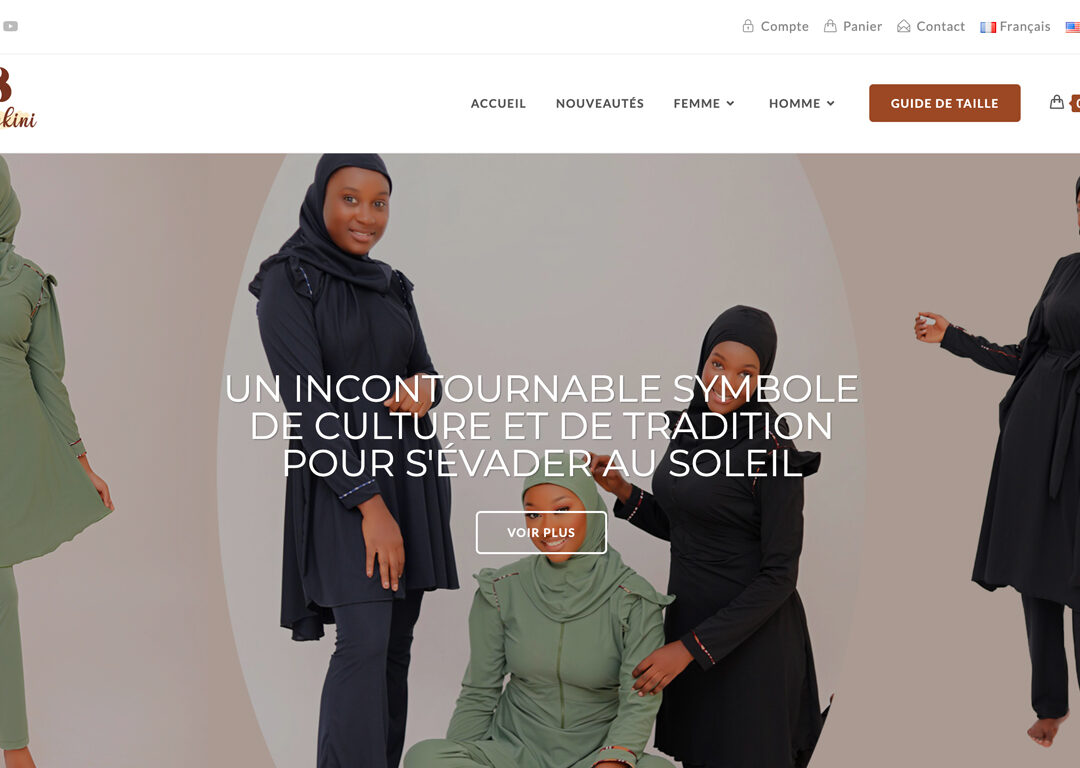Switch language via the US flag
Viewport: 1080px width, 768px height.
(x=1073, y=27)
